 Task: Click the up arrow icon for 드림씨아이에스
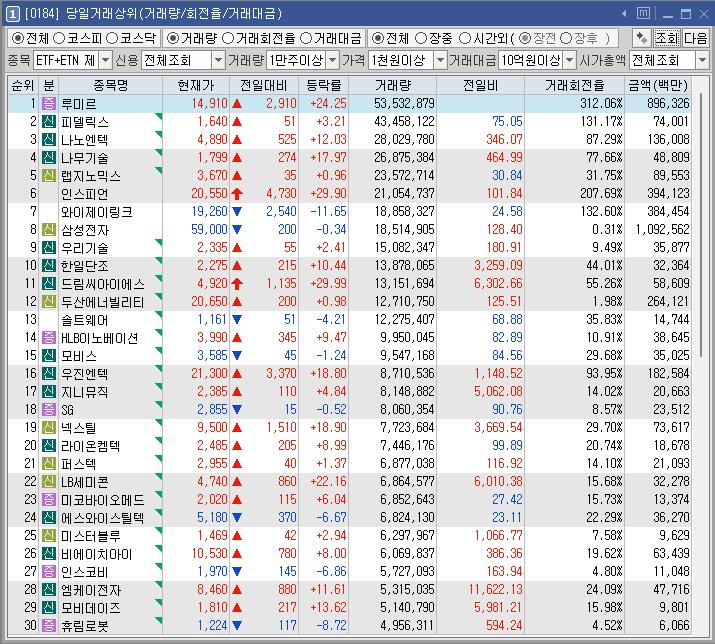[237, 284]
